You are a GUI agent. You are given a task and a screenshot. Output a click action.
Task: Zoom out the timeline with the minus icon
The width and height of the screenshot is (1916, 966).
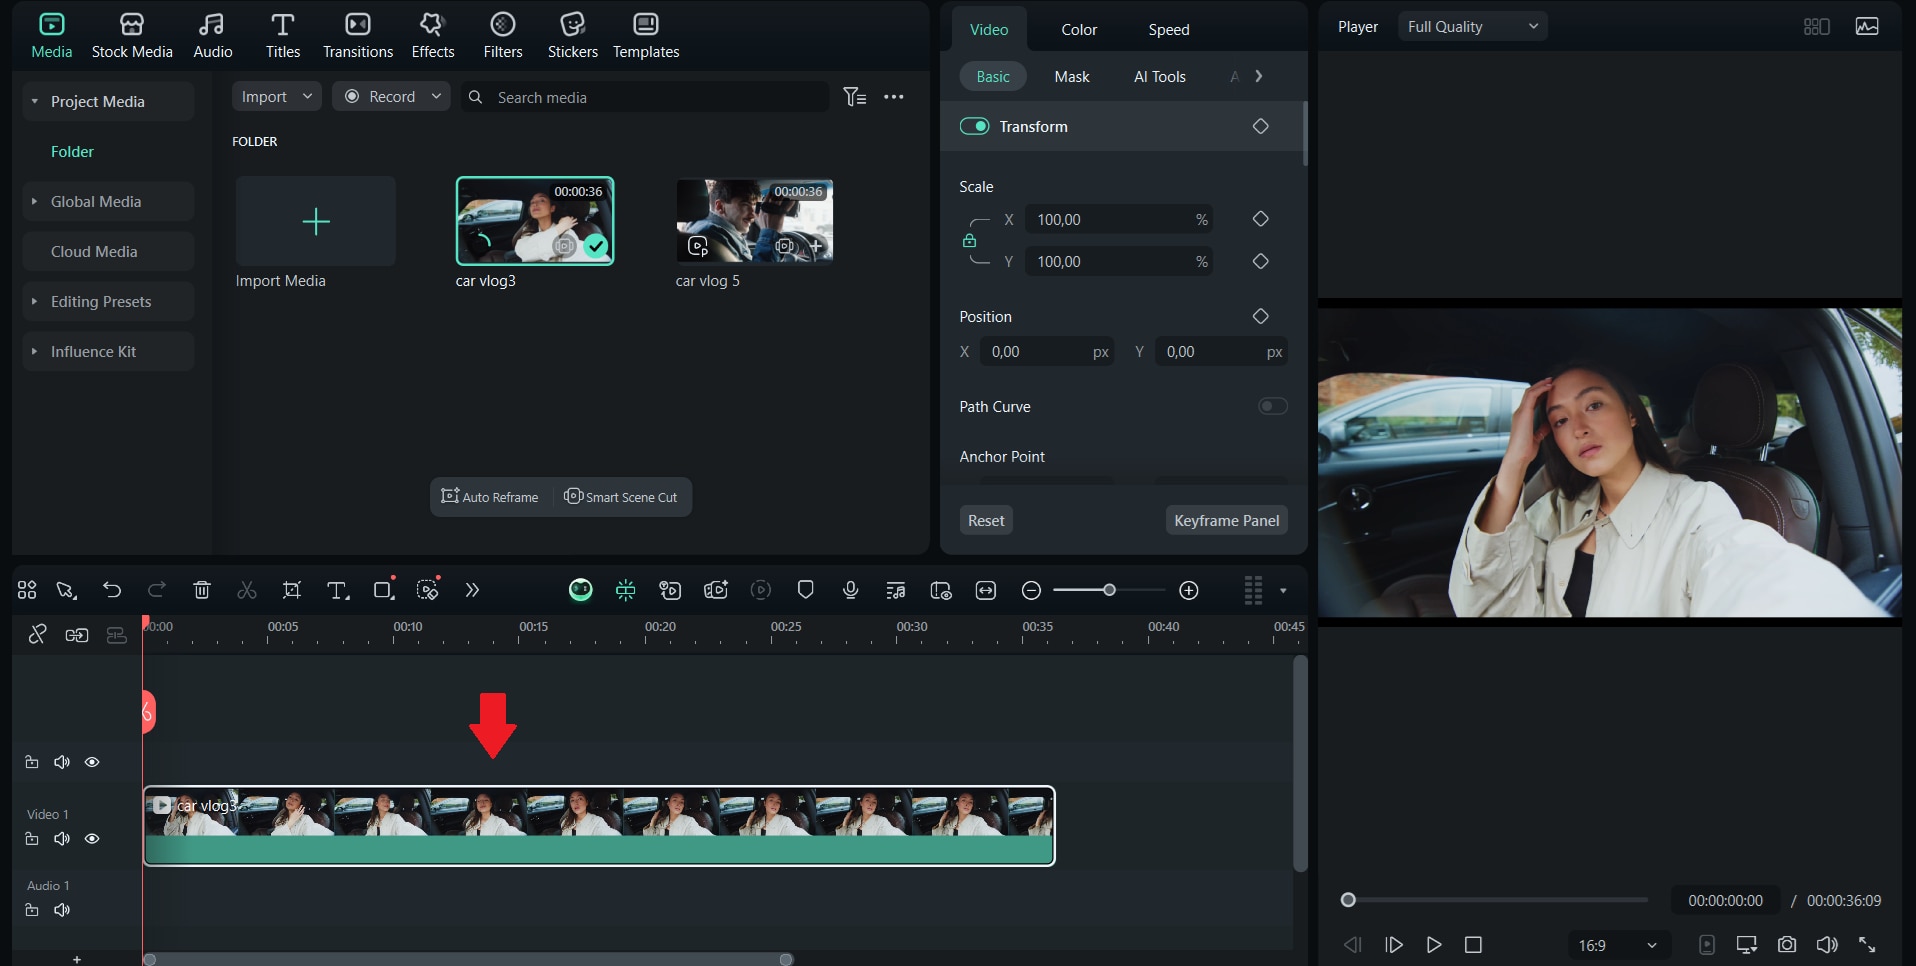pyautogui.click(x=1032, y=590)
